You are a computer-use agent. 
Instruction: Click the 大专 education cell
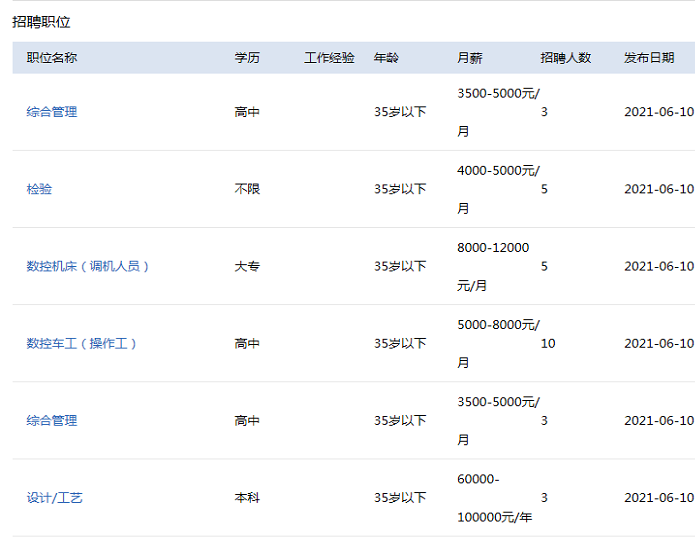tap(247, 266)
